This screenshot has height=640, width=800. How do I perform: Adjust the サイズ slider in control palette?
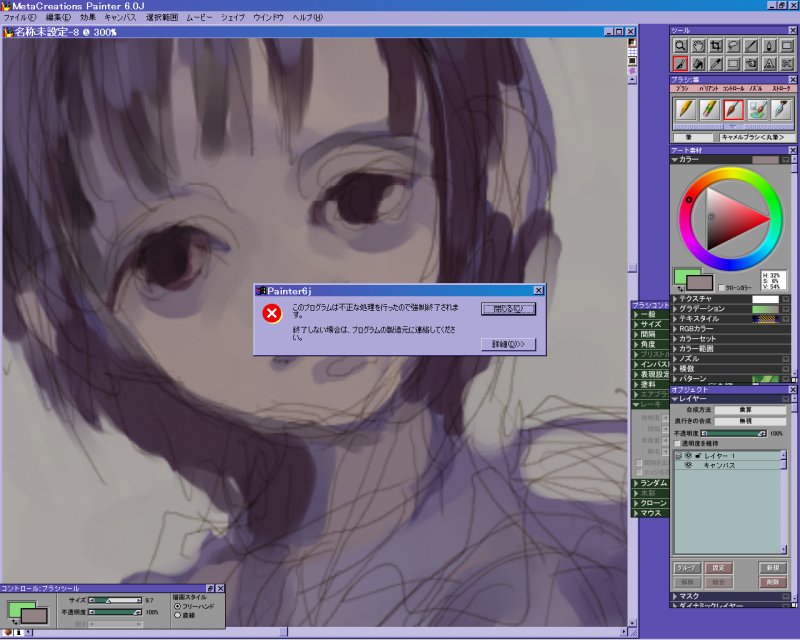pos(115,601)
